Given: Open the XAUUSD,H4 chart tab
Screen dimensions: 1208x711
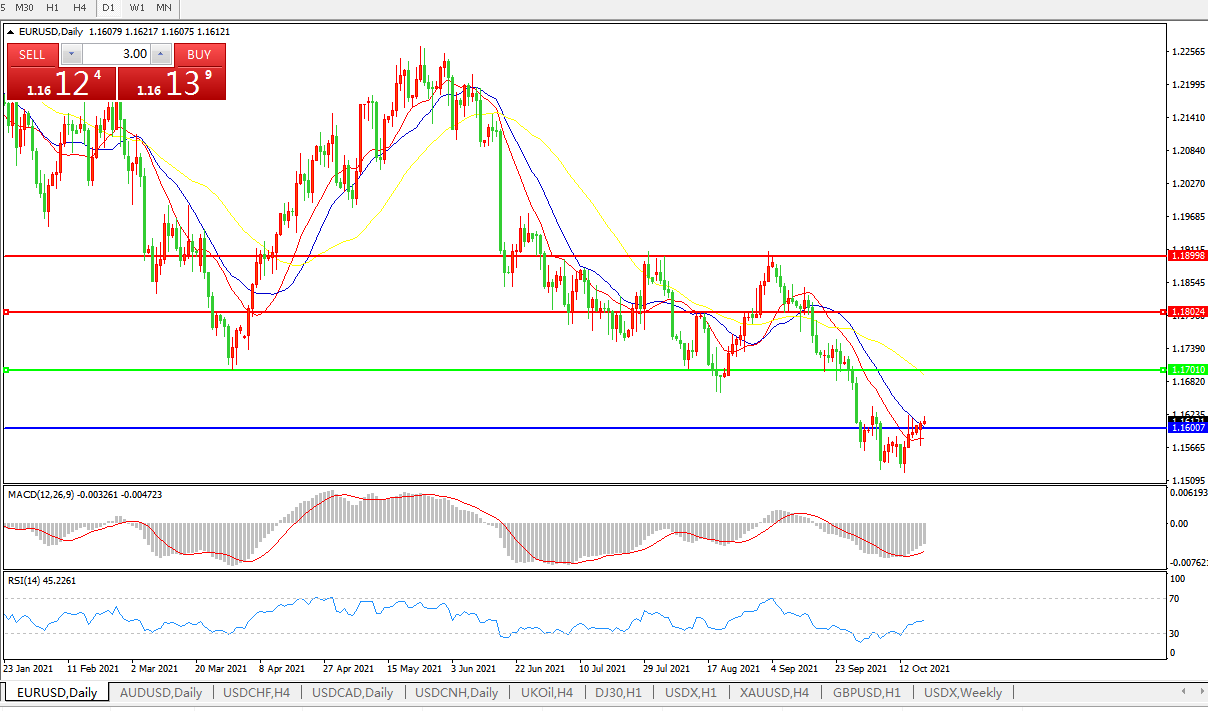Looking at the screenshot, I should coord(774,692).
